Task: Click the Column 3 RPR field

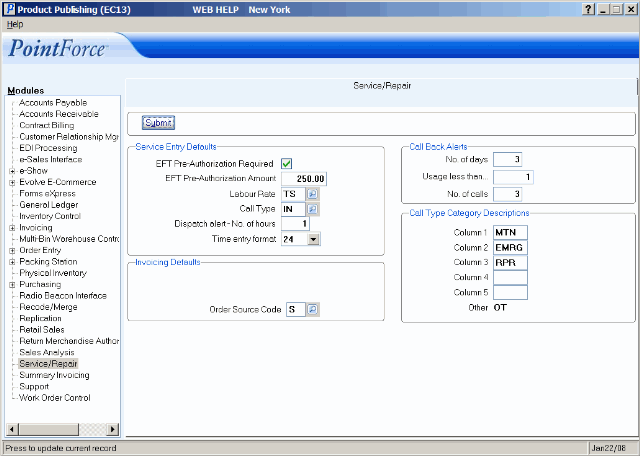Action: coord(511,262)
